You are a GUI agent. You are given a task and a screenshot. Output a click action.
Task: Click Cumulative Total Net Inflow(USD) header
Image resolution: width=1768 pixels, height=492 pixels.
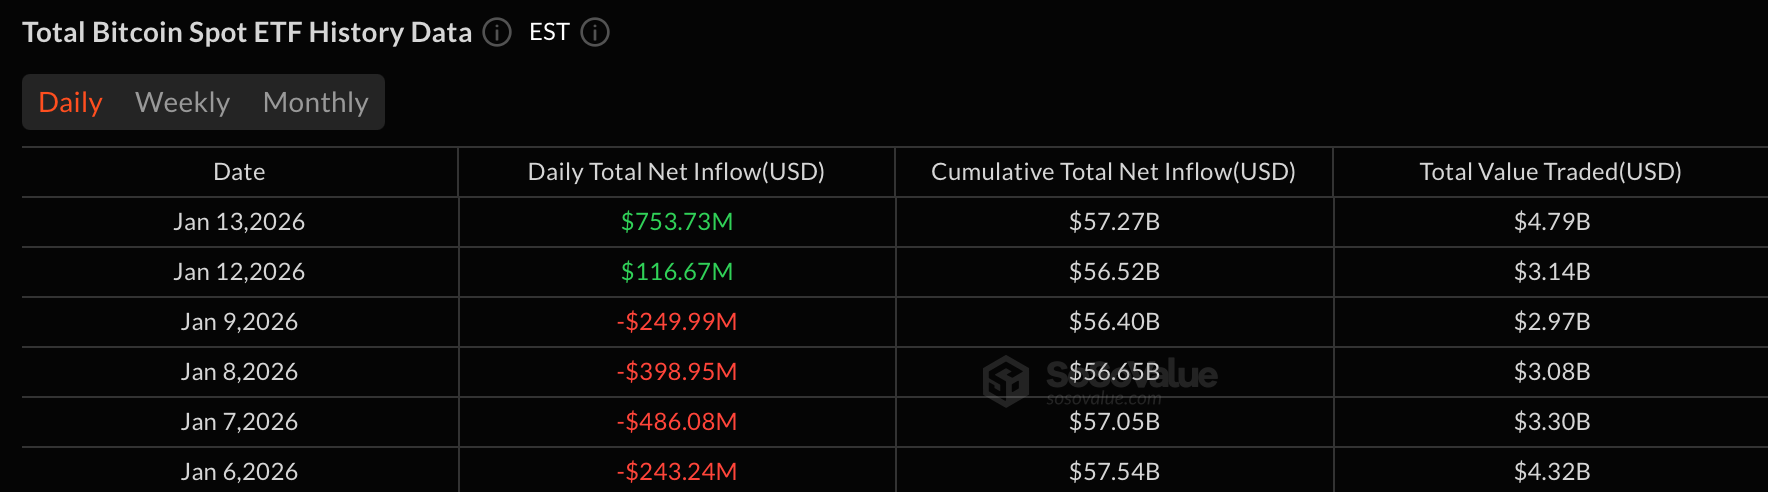click(1113, 172)
